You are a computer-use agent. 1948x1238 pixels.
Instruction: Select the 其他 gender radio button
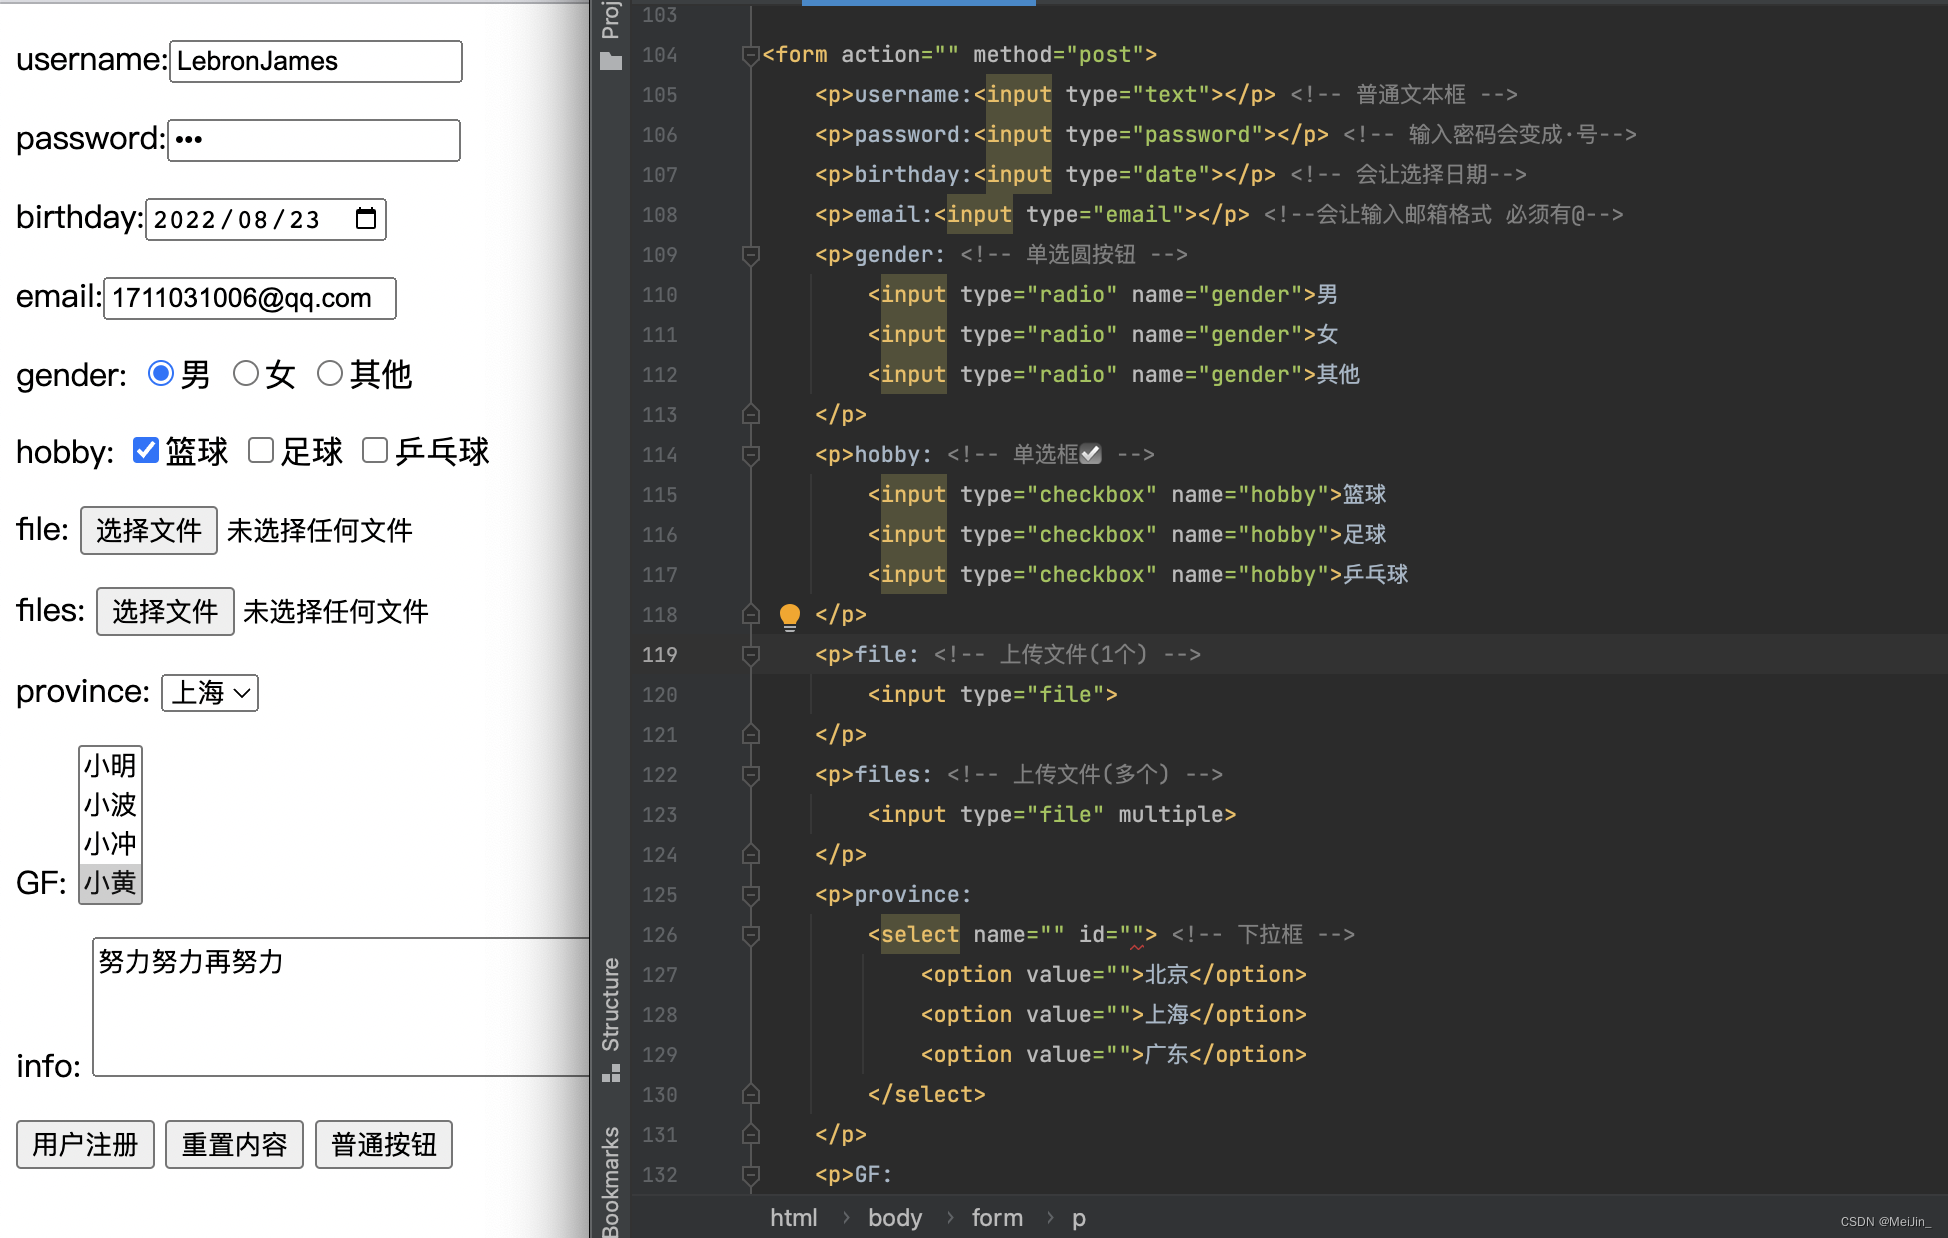[x=330, y=374]
